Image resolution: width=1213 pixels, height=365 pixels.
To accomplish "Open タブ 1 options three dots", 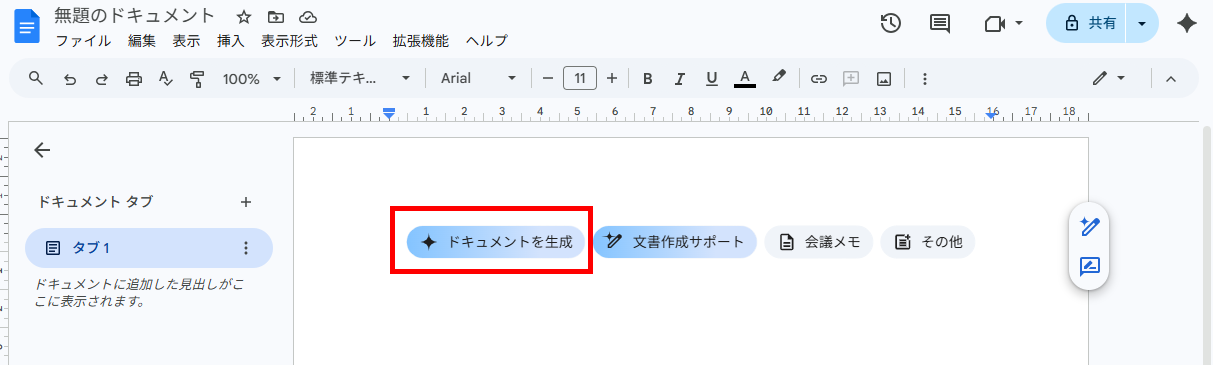I will [x=246, y=248].
